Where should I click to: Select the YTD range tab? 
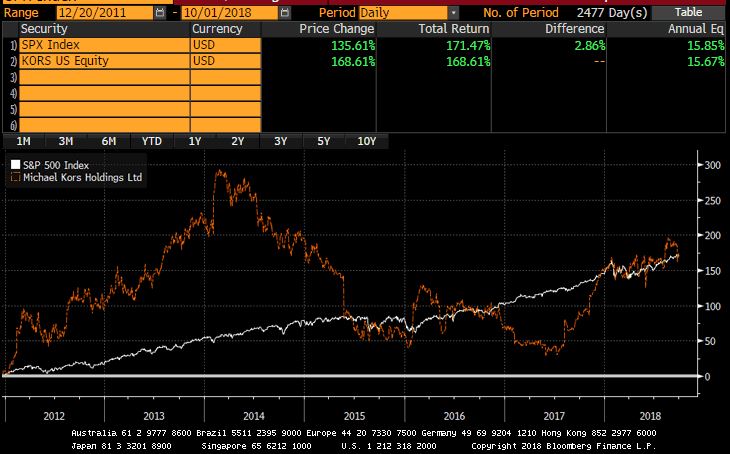coord(152,141)
